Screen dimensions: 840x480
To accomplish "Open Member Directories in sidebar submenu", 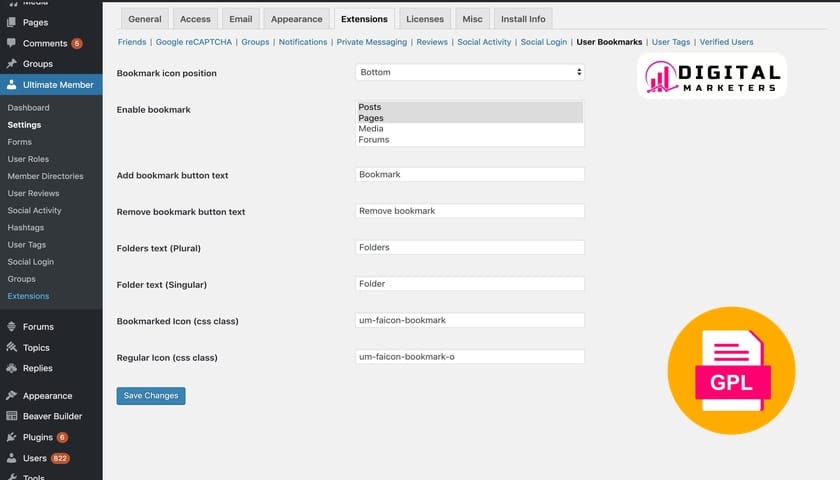I will tap(45, 176).
